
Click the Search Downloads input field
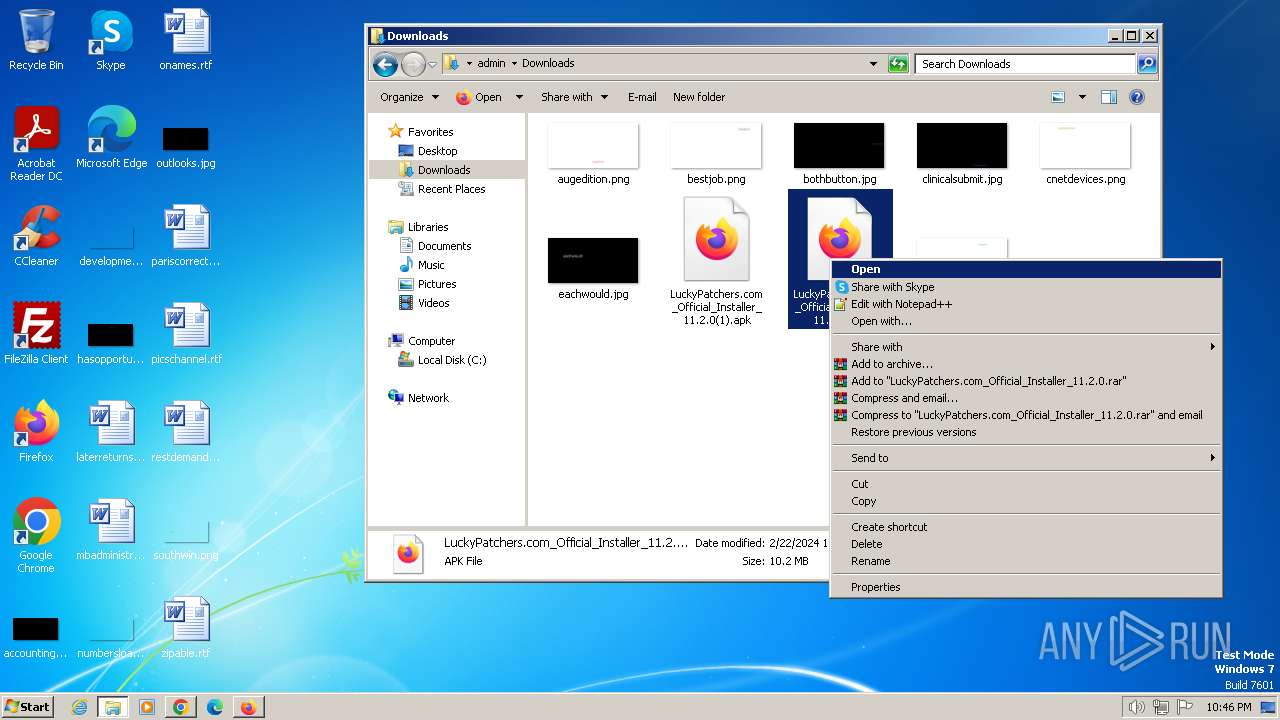click(1027, 64)
